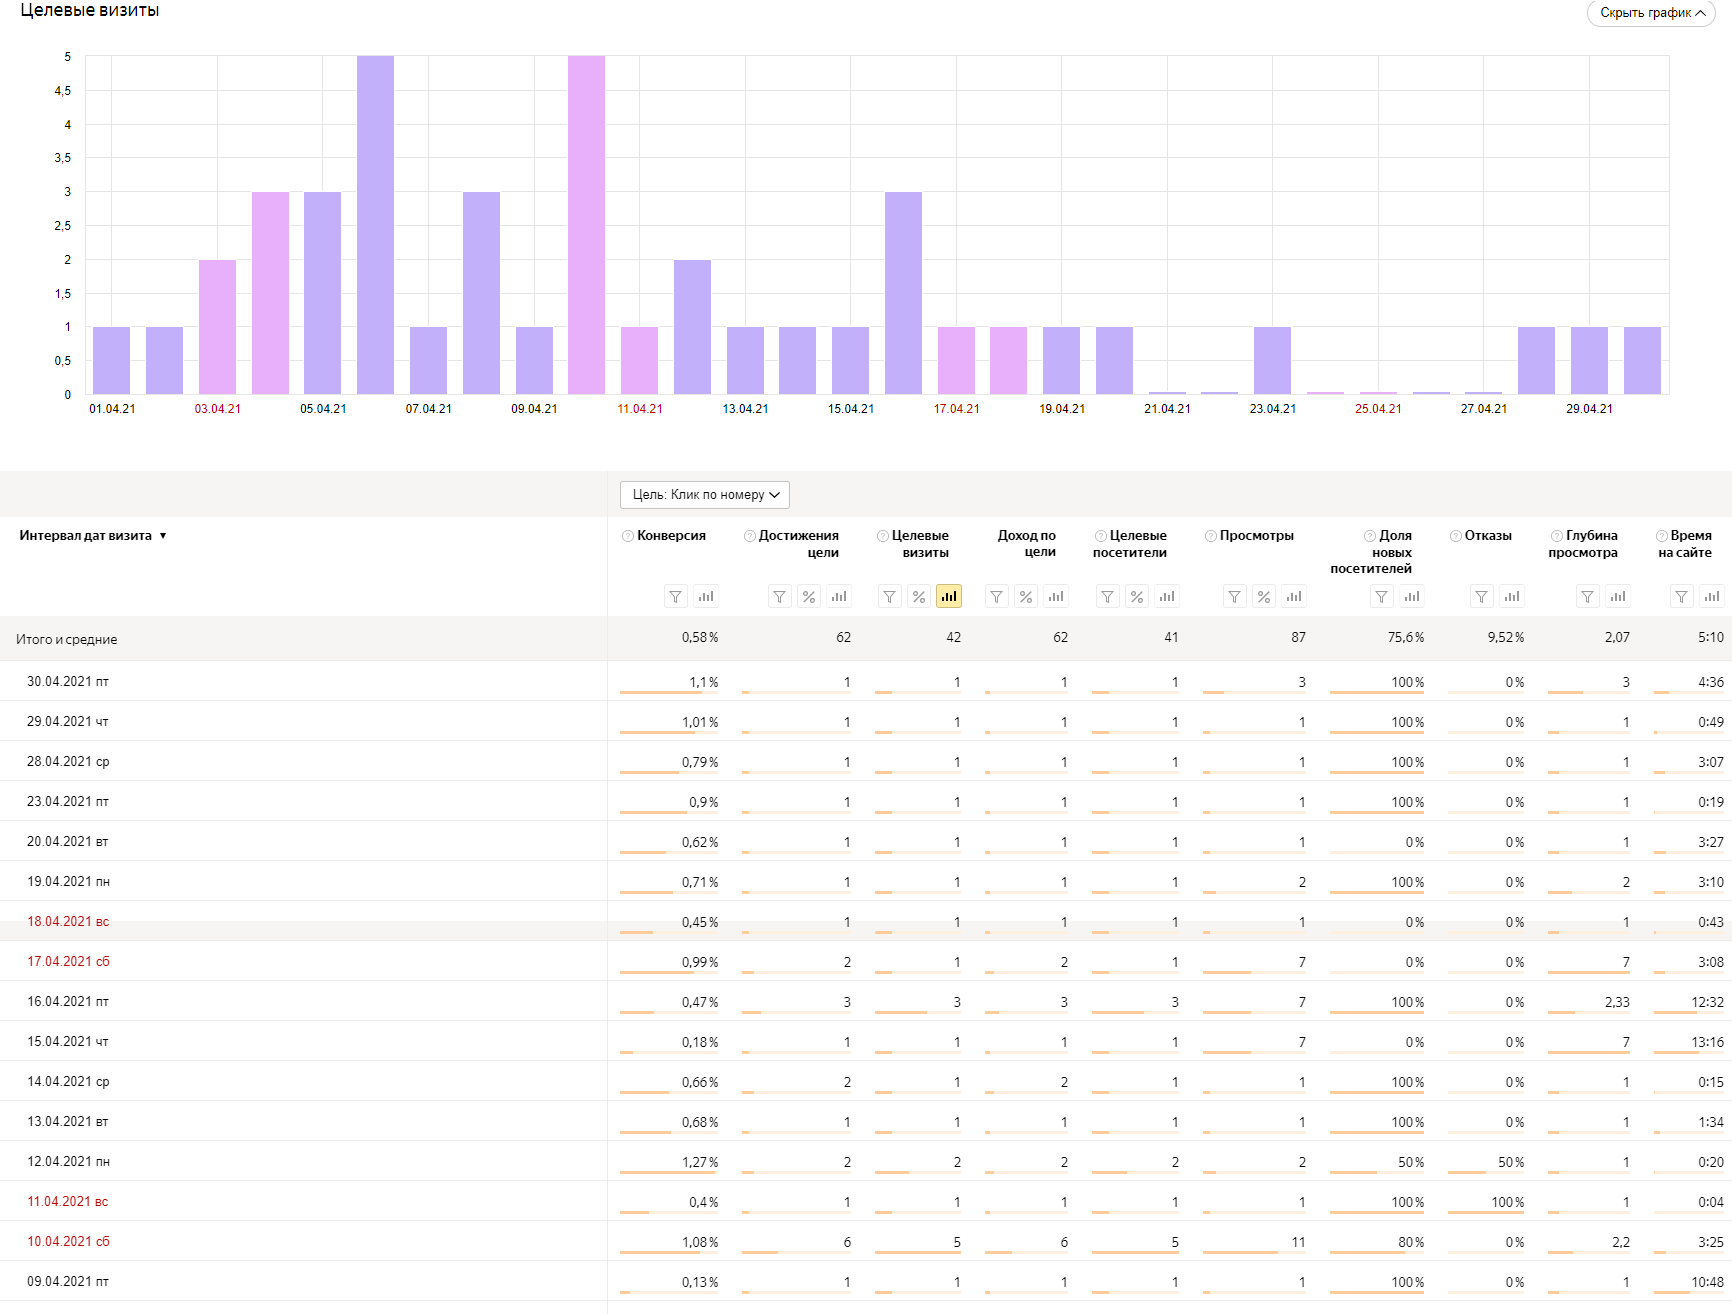Toggle chart display for Глубина просмотра
This screenshot has height=1314, width=1732.
click(x=1618, y=597)
